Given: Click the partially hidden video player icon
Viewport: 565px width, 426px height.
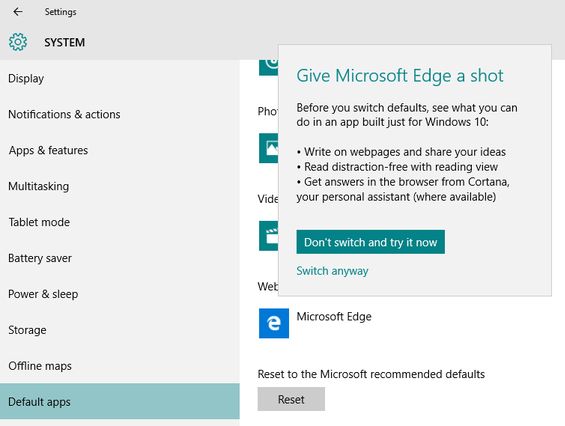Looking at the screenshot, I should point(268,236).
